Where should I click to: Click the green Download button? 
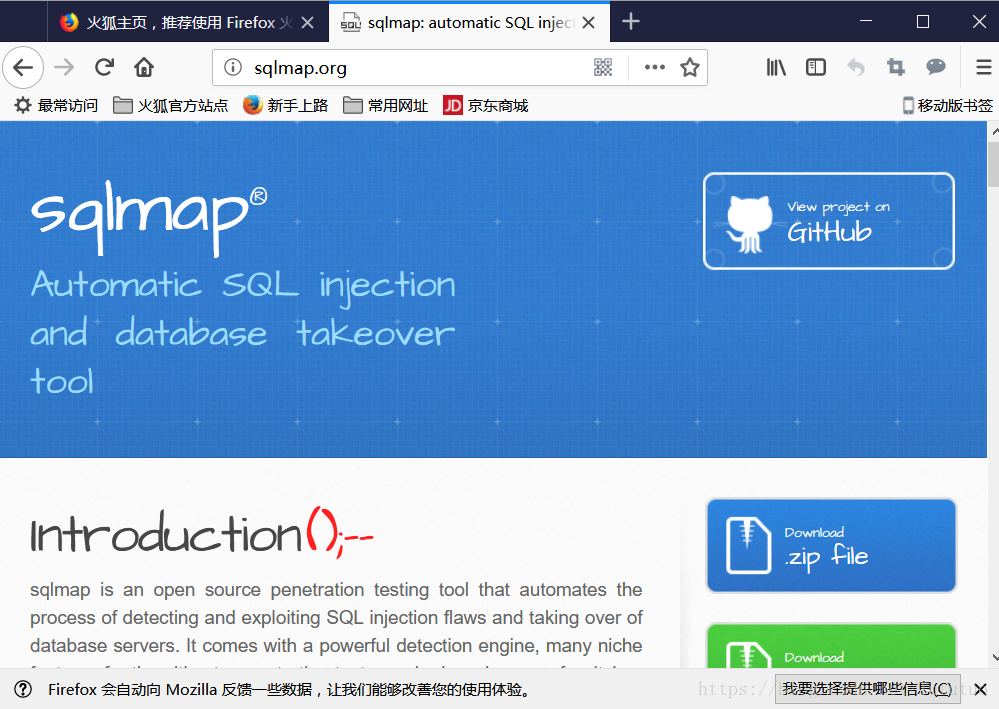coord(831,646)
